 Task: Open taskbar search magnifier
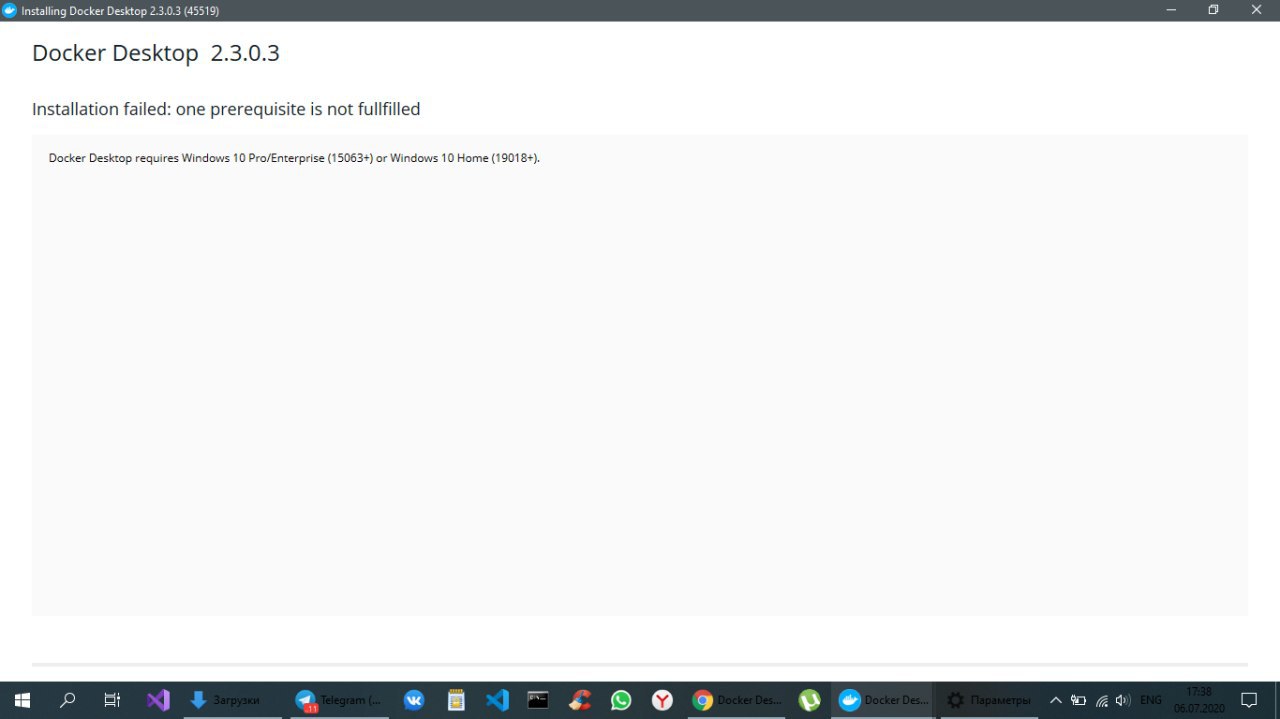68,700
